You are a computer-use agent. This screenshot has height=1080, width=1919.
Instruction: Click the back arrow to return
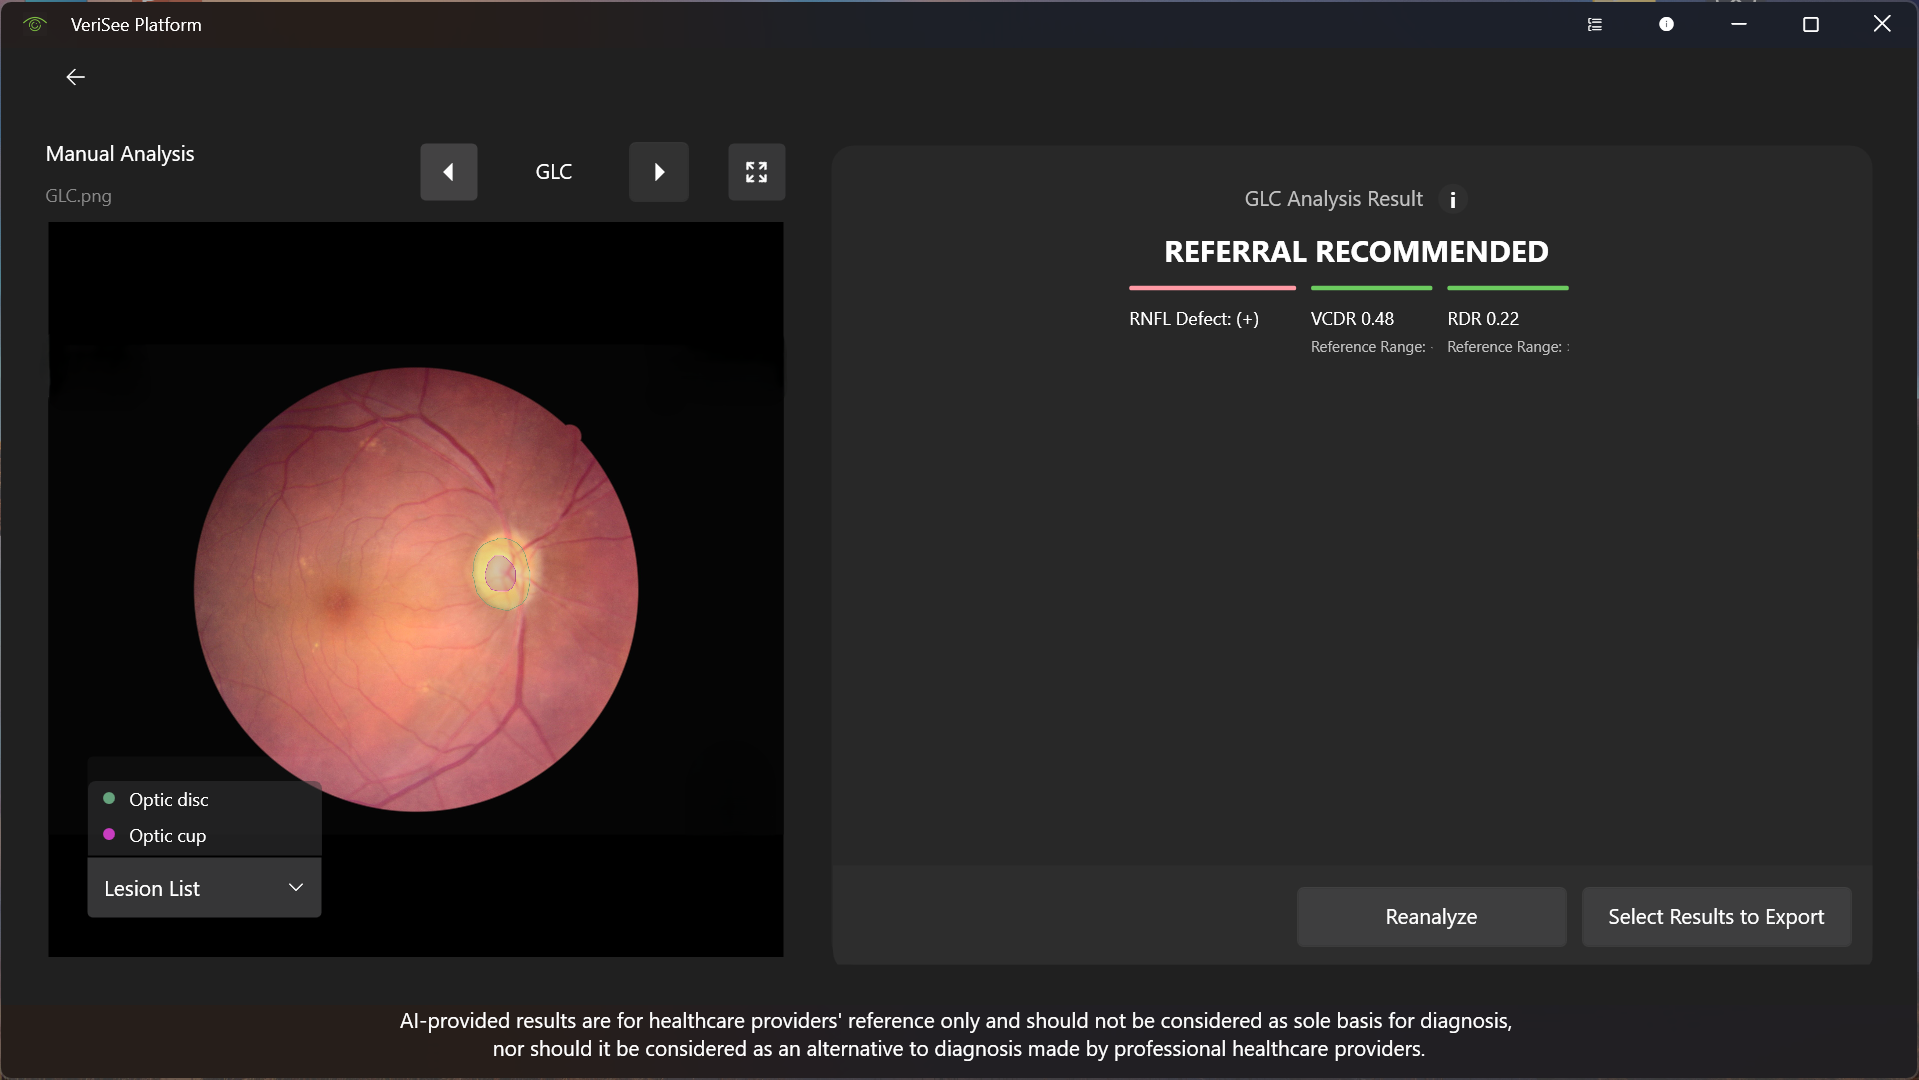click(x=75, y=77)
